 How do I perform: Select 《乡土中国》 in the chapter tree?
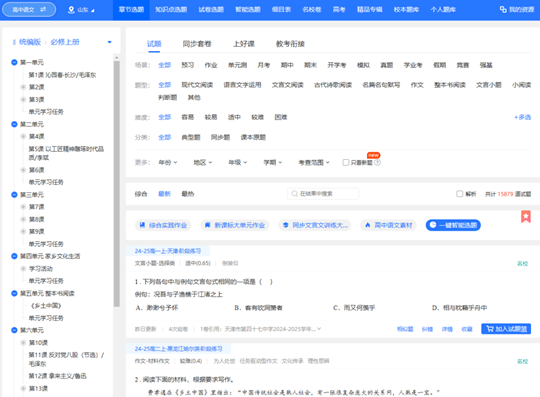coord(46,306)
